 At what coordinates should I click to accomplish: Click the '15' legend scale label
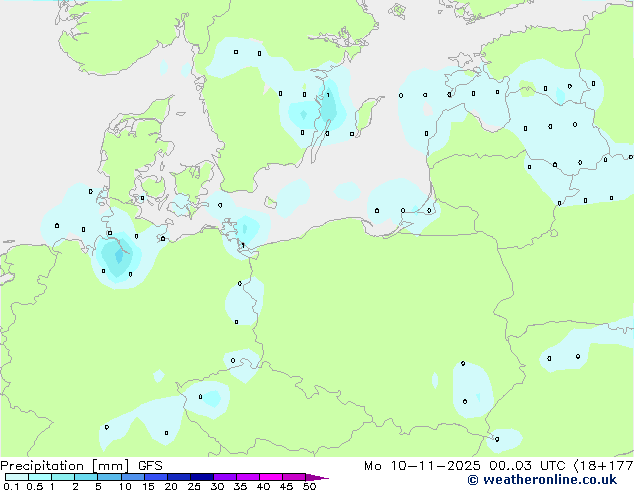[x=148, y=486]
